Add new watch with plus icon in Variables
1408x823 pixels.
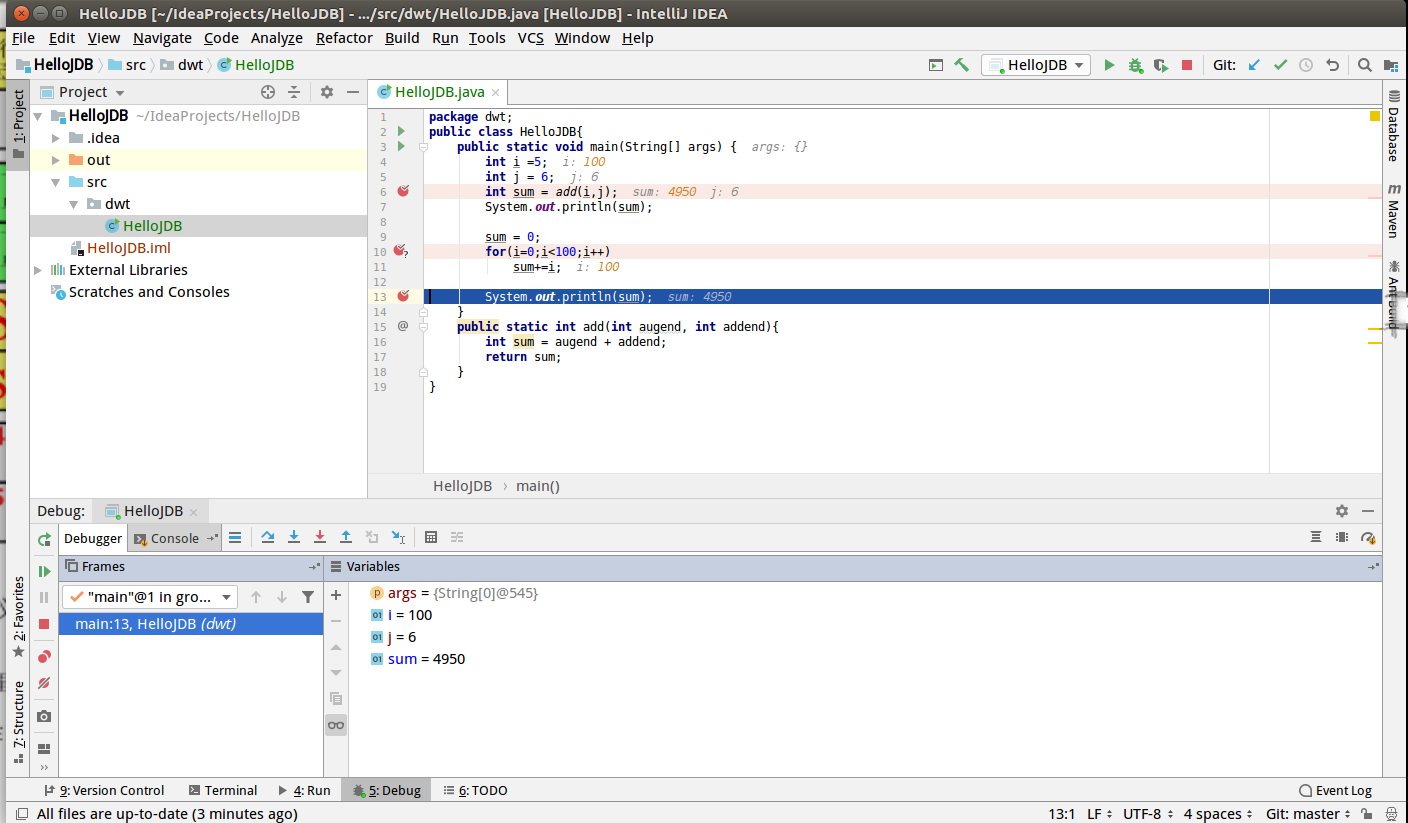336,595
